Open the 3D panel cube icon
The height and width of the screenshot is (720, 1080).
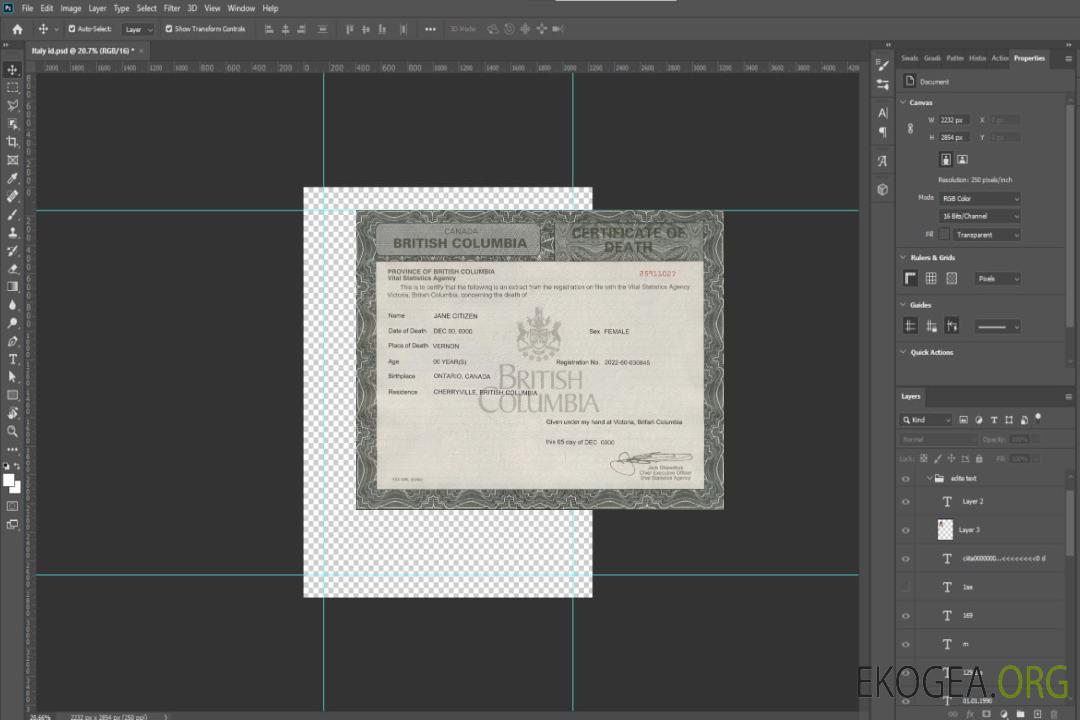pos(883,189)
